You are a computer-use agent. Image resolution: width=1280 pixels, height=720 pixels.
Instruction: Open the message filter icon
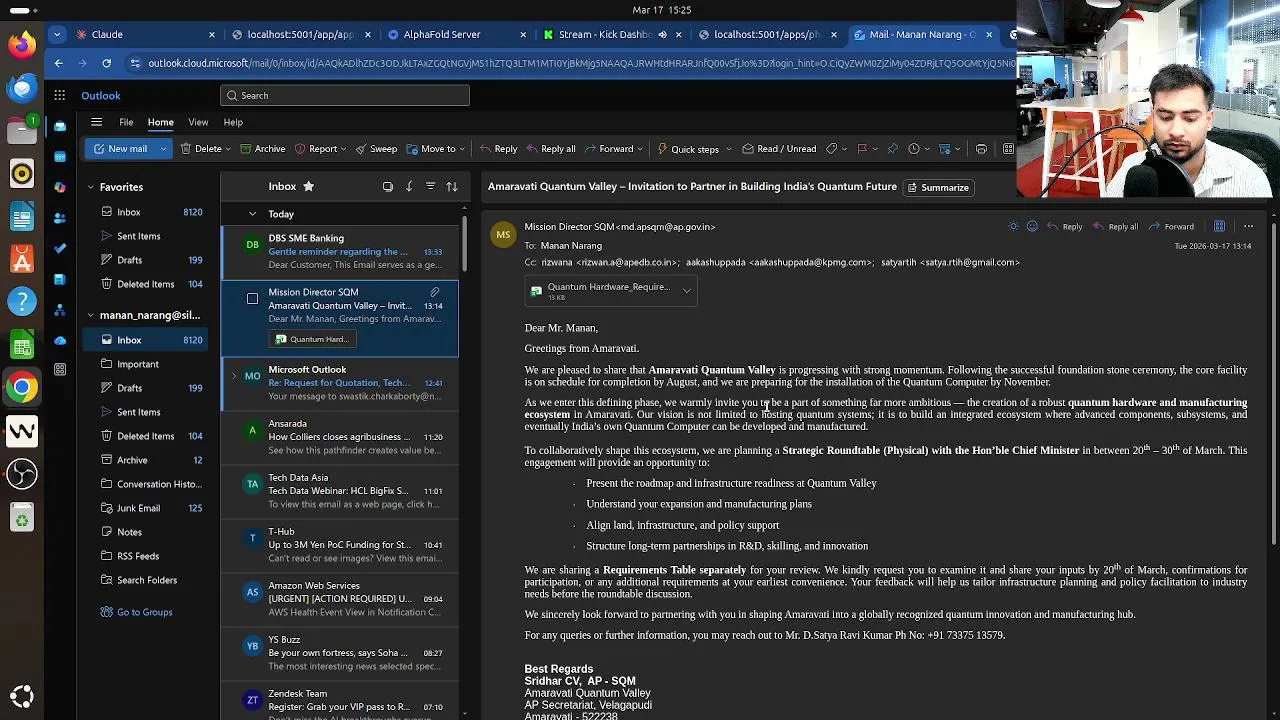click(x=430, y=186)
